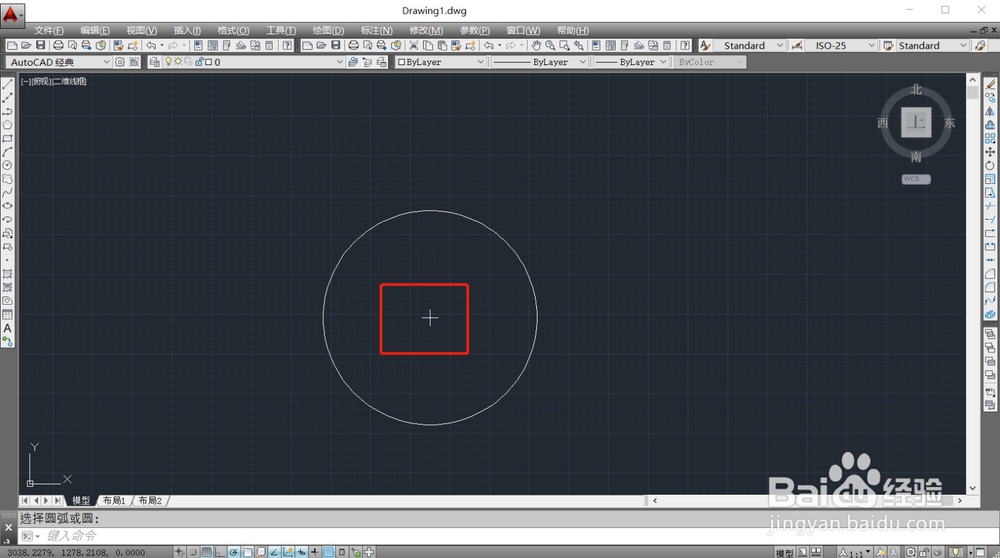
Task: Select the Mirror modify tool
Action: click(x=990, y=111)
